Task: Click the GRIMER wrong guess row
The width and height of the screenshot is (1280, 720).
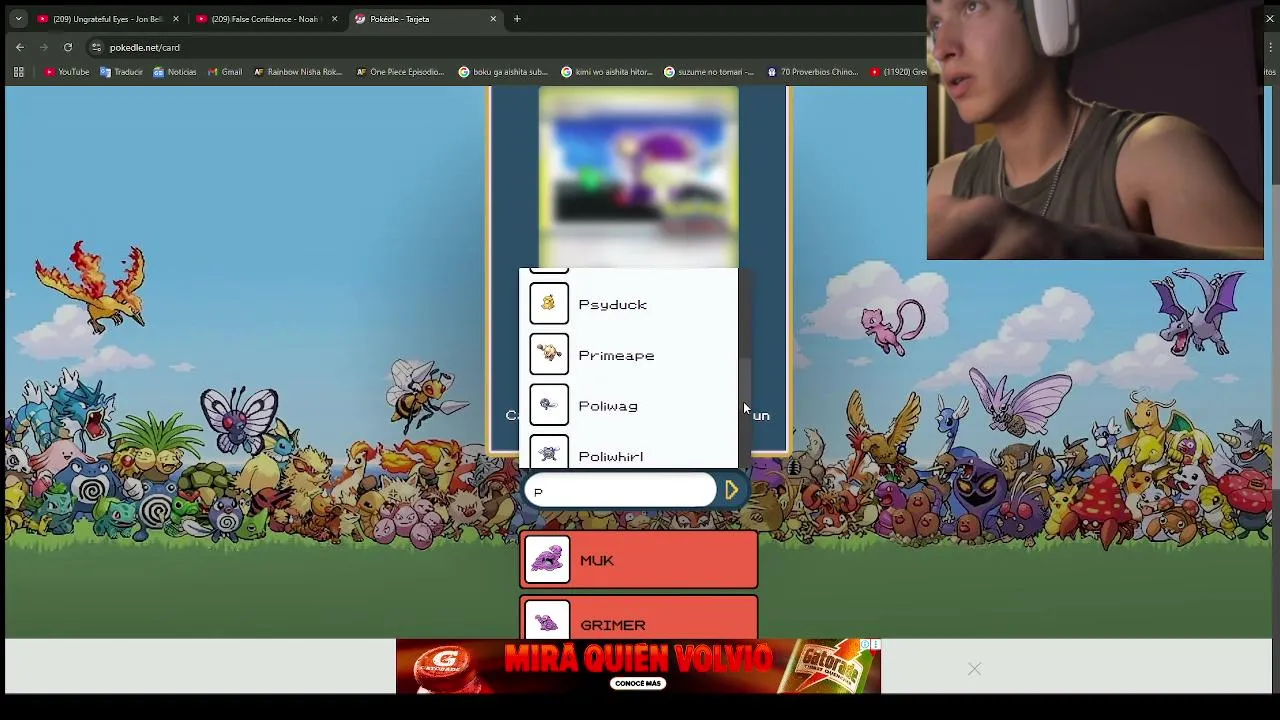Action: click(638, 618)
